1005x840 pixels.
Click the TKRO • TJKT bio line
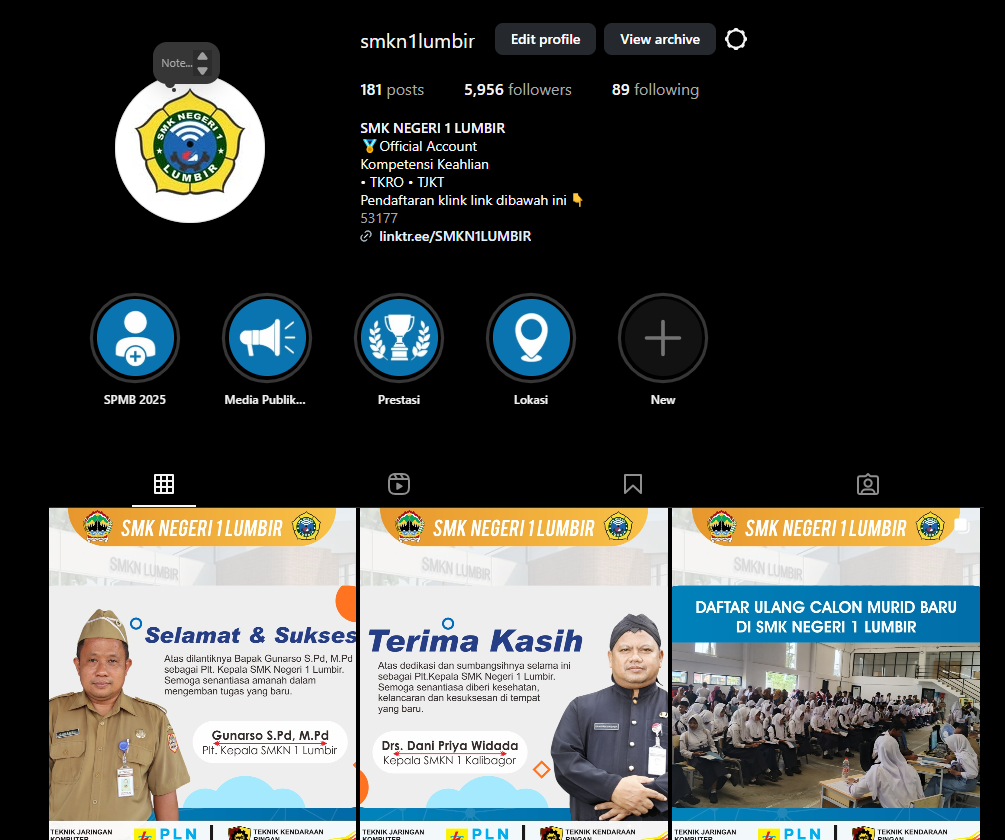pos(402,182)
